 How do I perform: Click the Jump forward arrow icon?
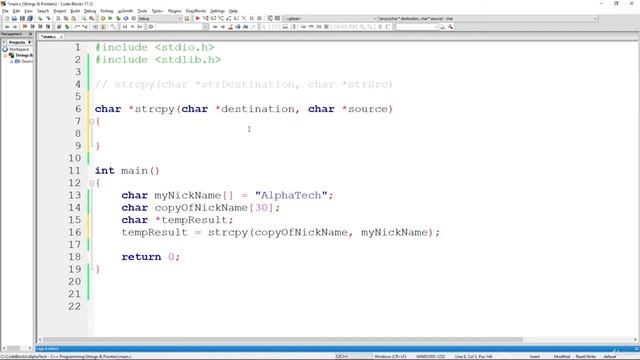tap(15, 27)
